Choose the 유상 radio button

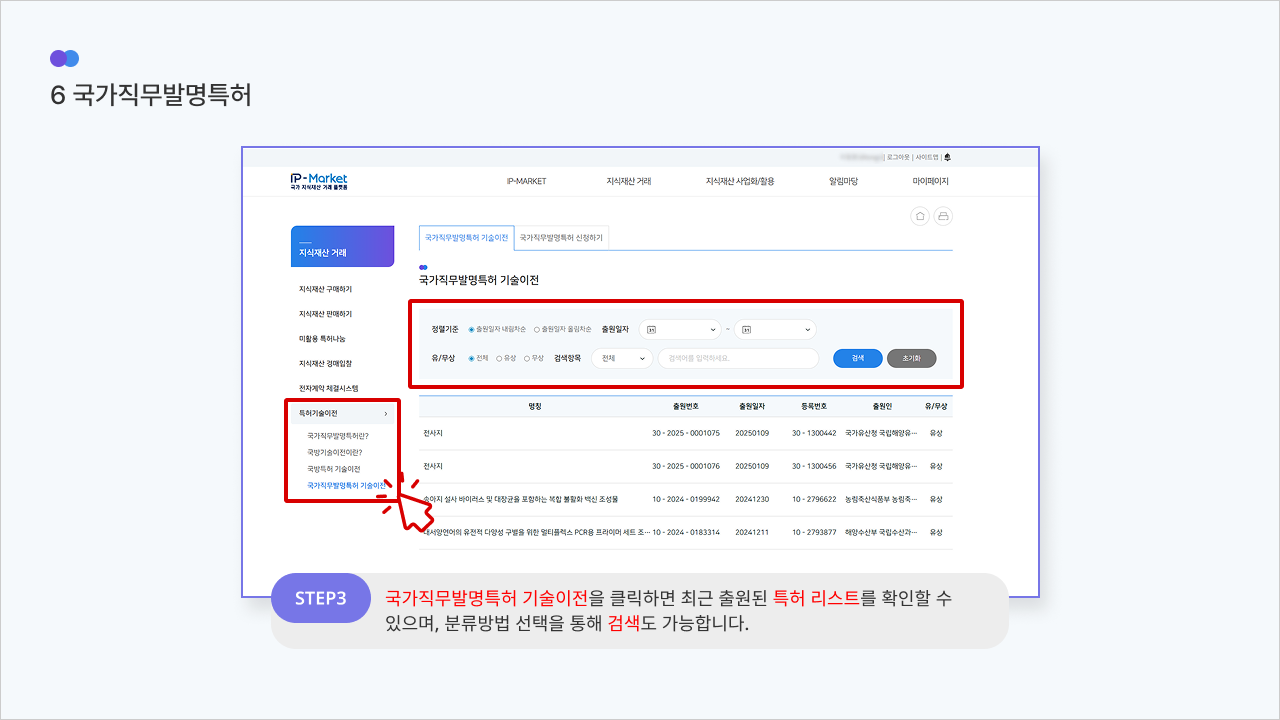pos(499,358)
